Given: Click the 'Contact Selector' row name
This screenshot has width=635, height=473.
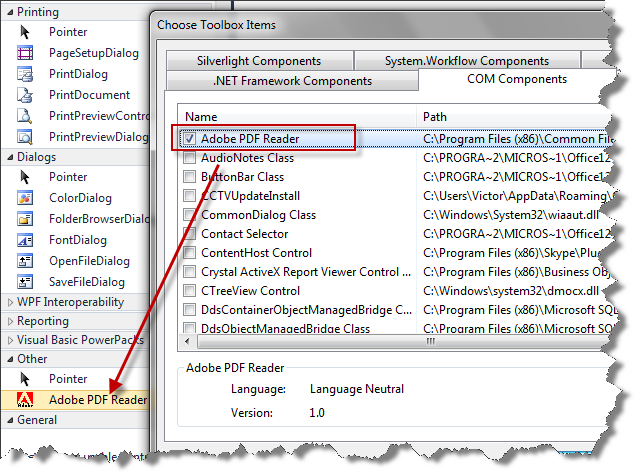Looking at the screenshot, I should click(245, 234).
